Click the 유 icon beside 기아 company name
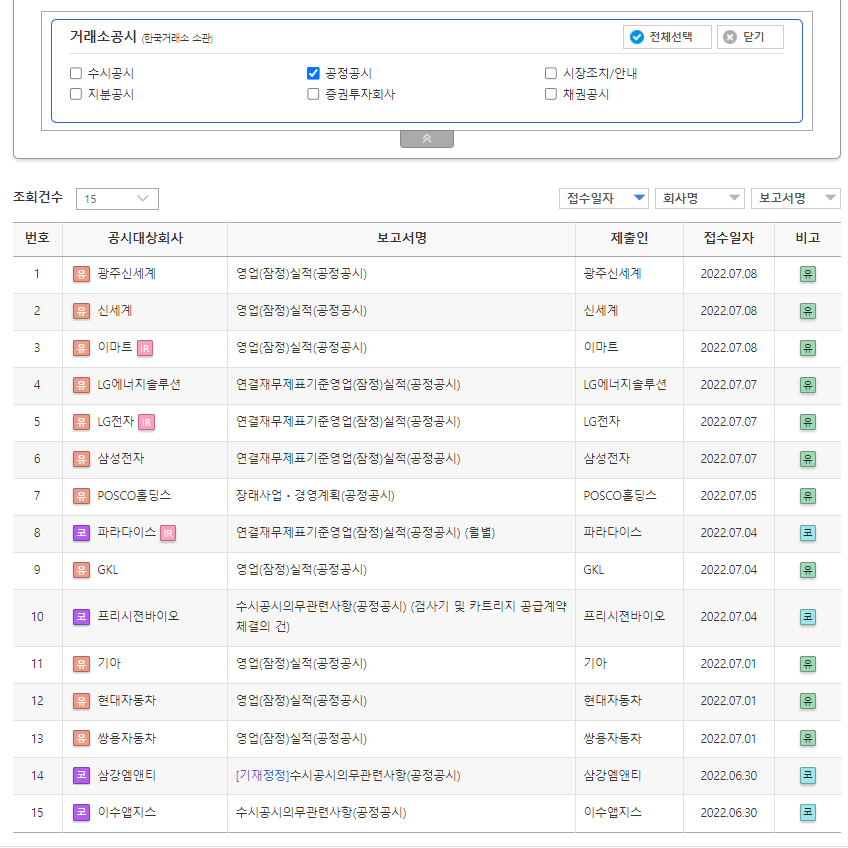 click(x=81, y=664)
